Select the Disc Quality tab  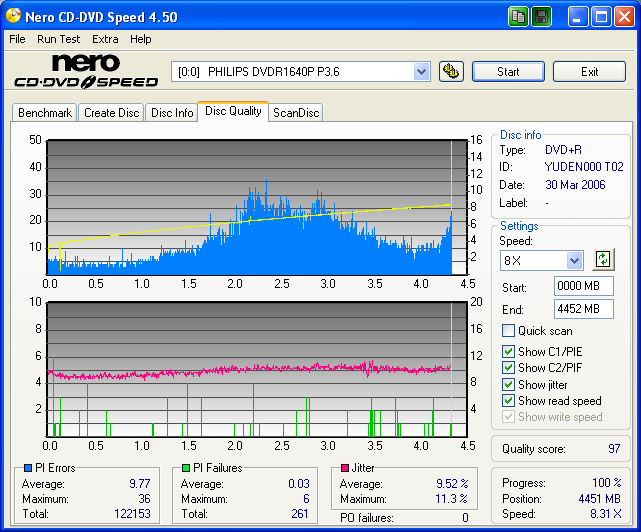pyautogui.click(x=233, y=111)
